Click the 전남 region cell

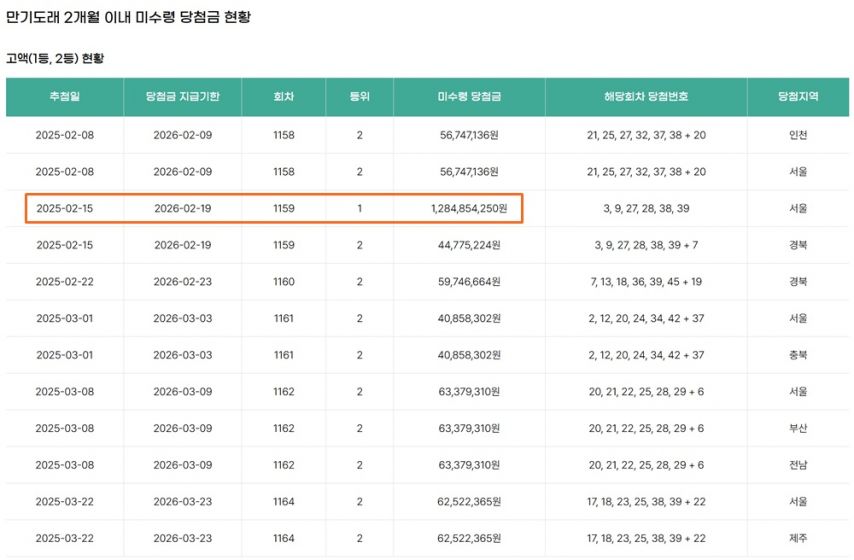[798, 465]
